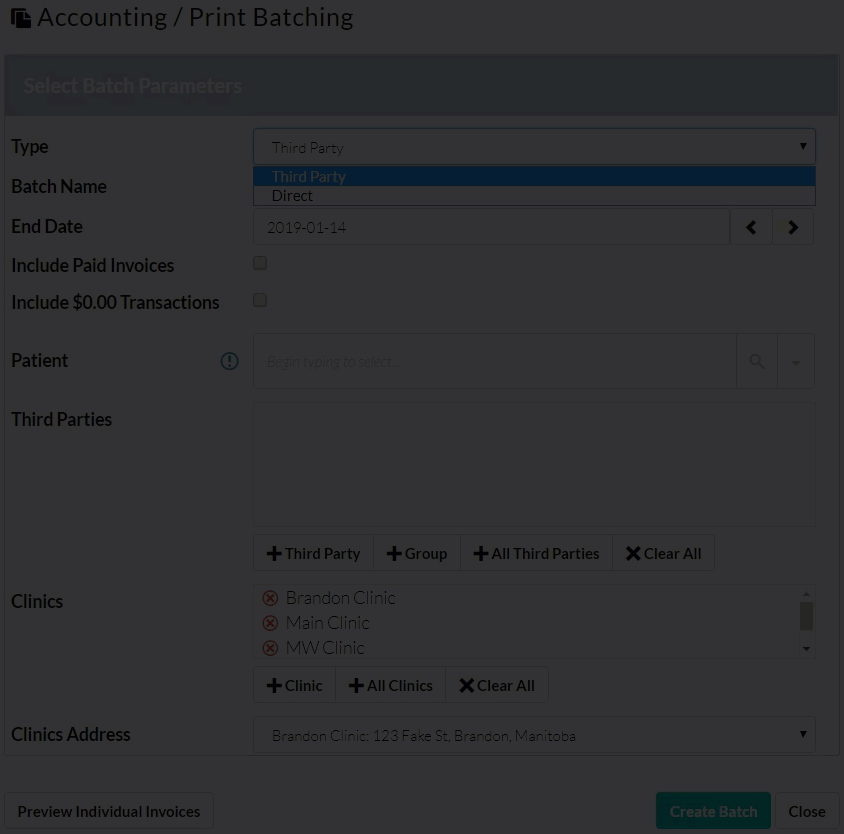Click the + Third Party button

coord(313,553)
